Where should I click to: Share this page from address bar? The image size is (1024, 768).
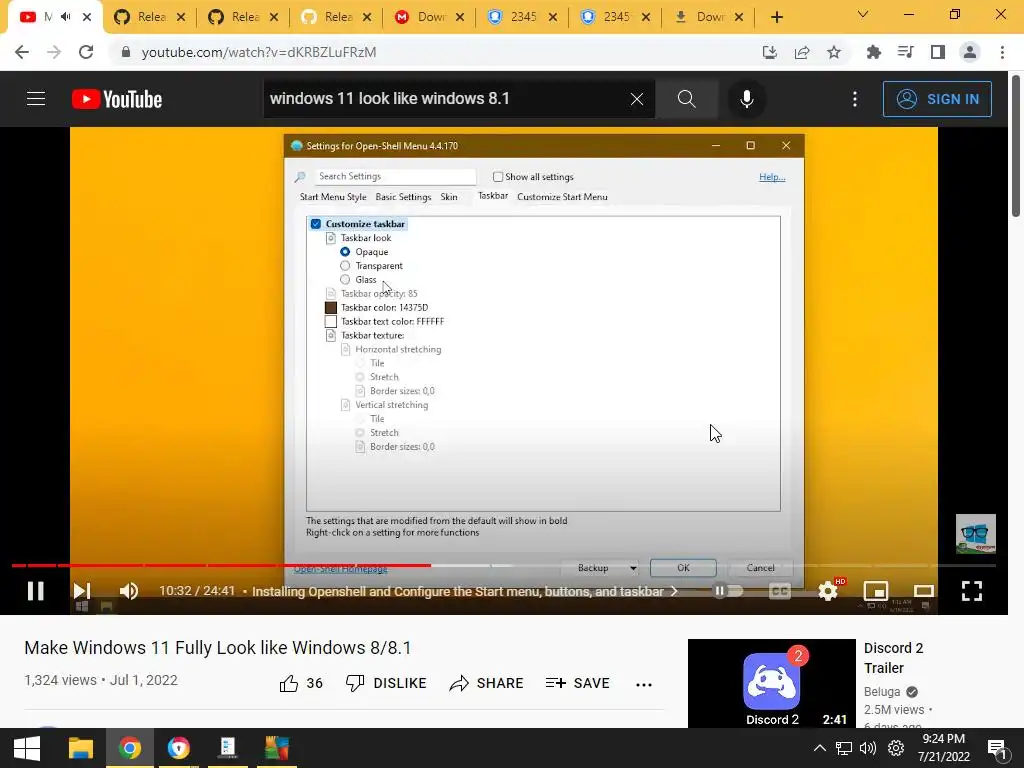(x=802, y=52)
